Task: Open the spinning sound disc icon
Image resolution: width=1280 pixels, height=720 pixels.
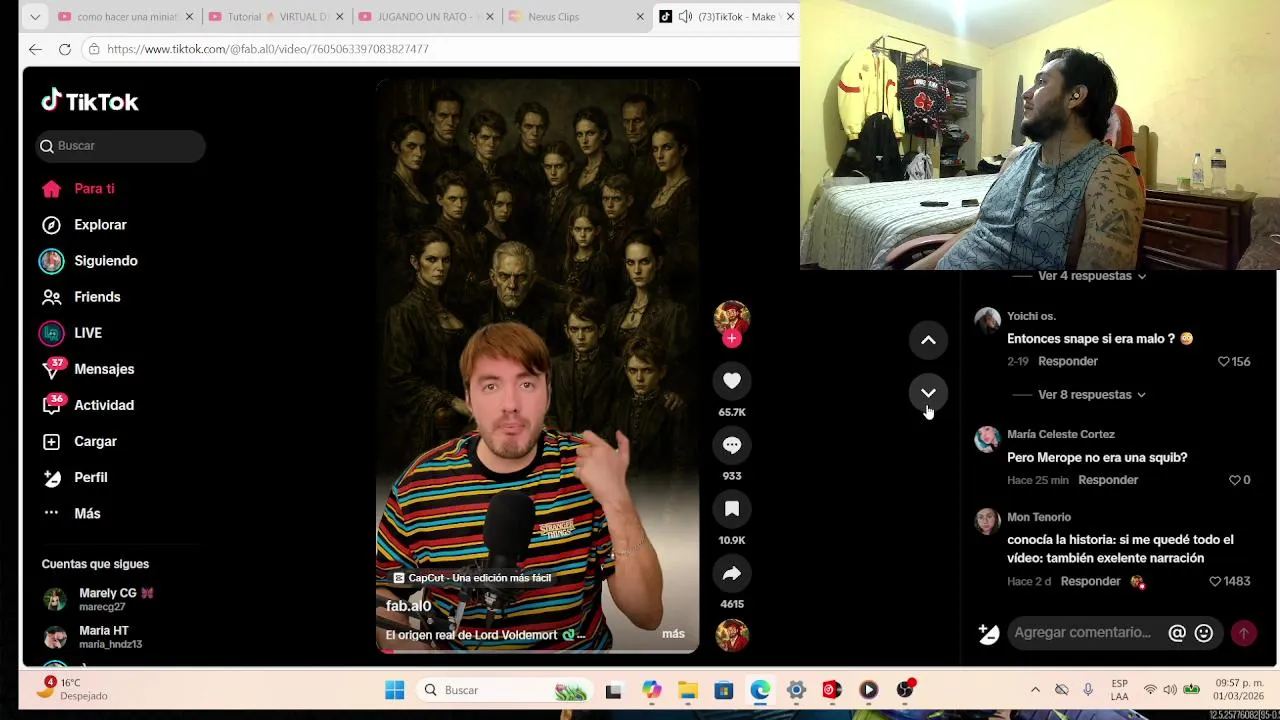Action: tap(732, 635)
